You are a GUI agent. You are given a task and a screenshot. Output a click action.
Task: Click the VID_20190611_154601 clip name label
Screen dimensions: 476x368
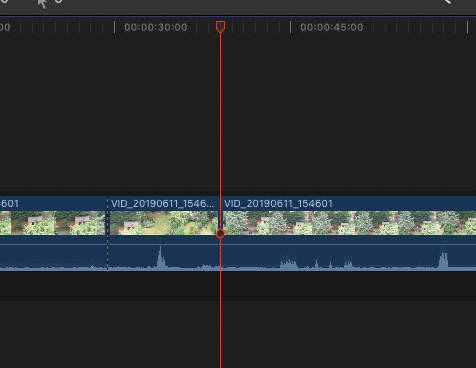(278, 204)
